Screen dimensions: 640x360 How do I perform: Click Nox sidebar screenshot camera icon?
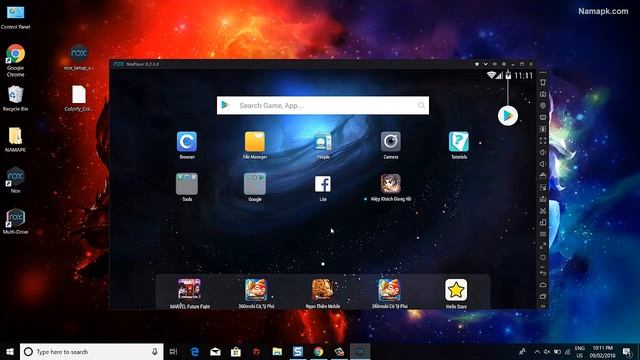(543, 94)
